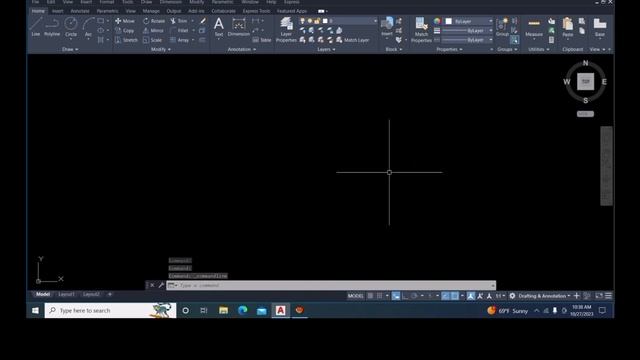Add a new layout tab
The width and height of the screenshot is (640, 360).
pyautogui.click(x=109, y=294)
